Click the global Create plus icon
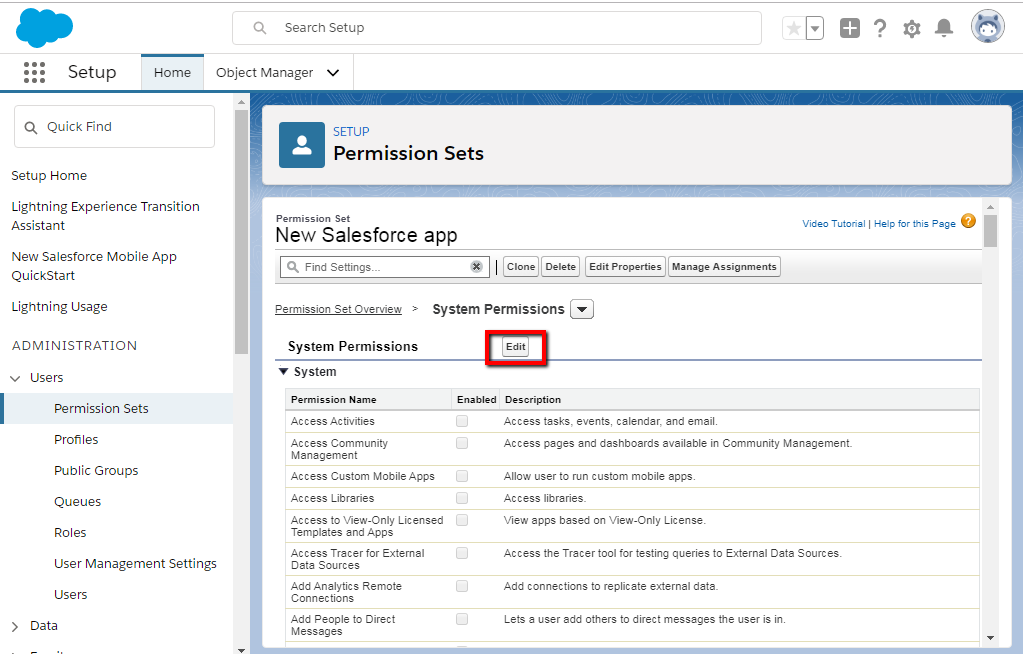The height and width of the screenshot is (654, 1023). [849, 27]
